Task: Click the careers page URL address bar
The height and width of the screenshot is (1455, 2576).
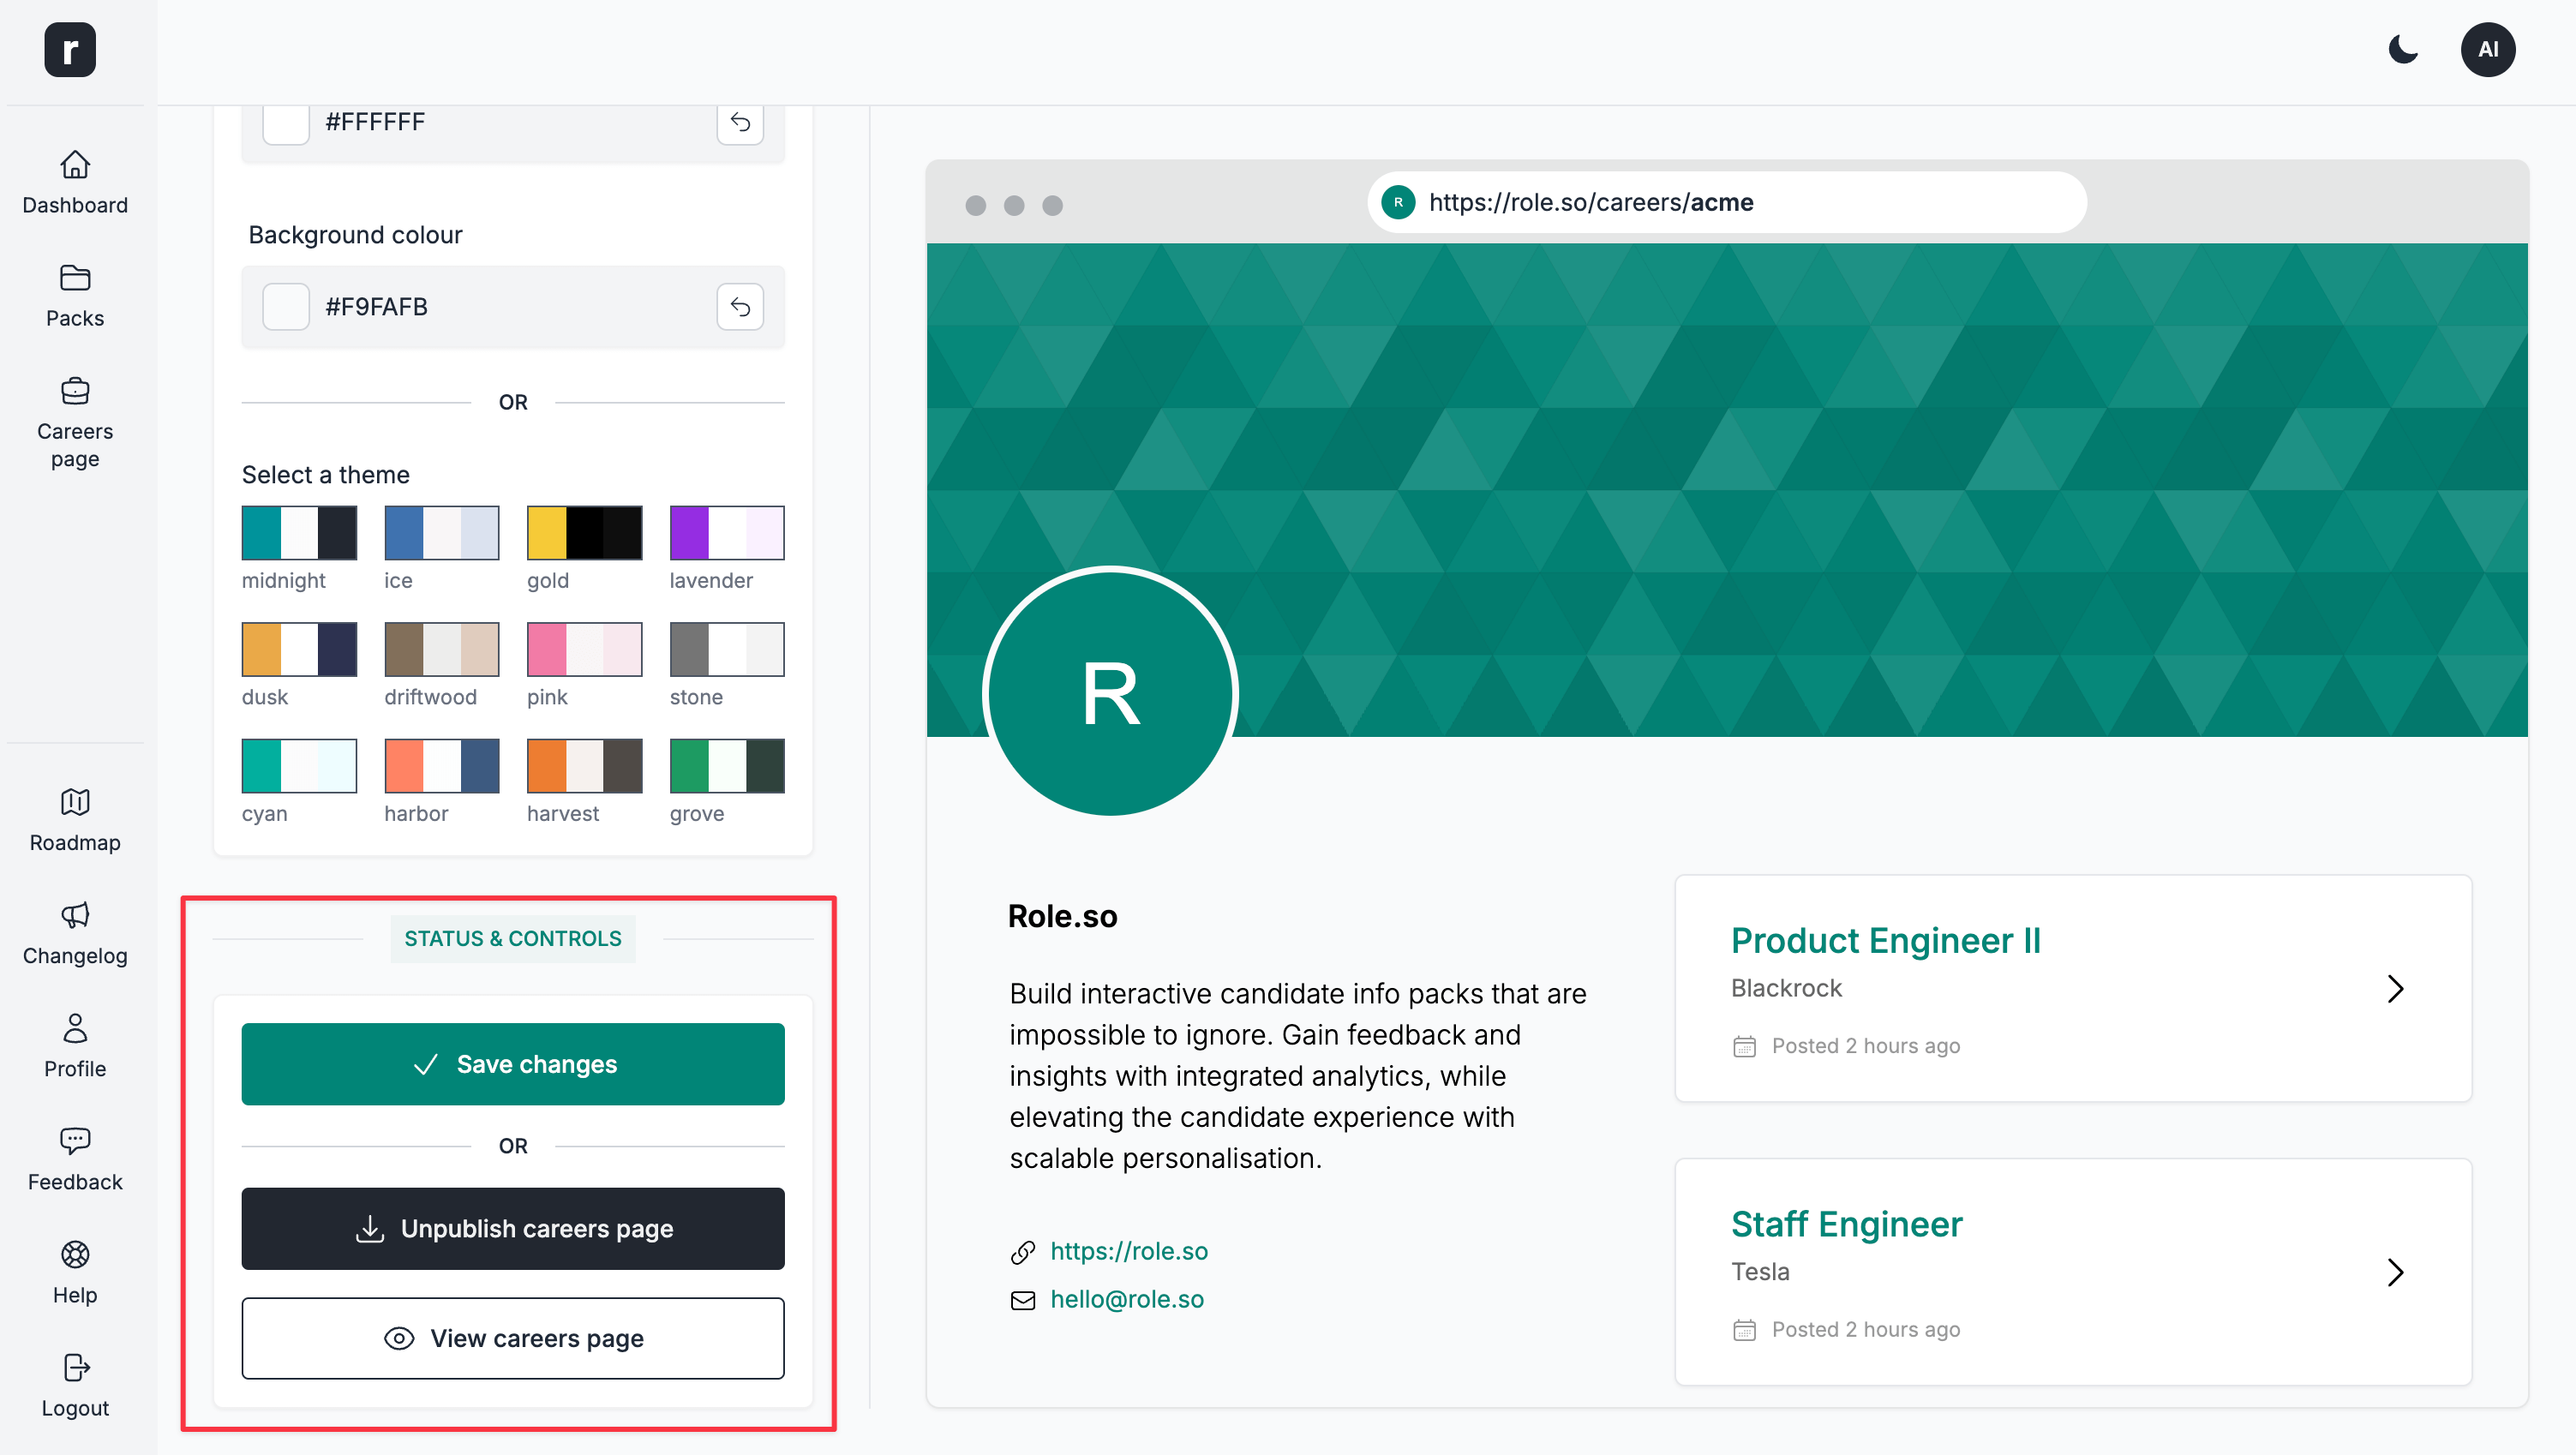Action: (1726, 202)
